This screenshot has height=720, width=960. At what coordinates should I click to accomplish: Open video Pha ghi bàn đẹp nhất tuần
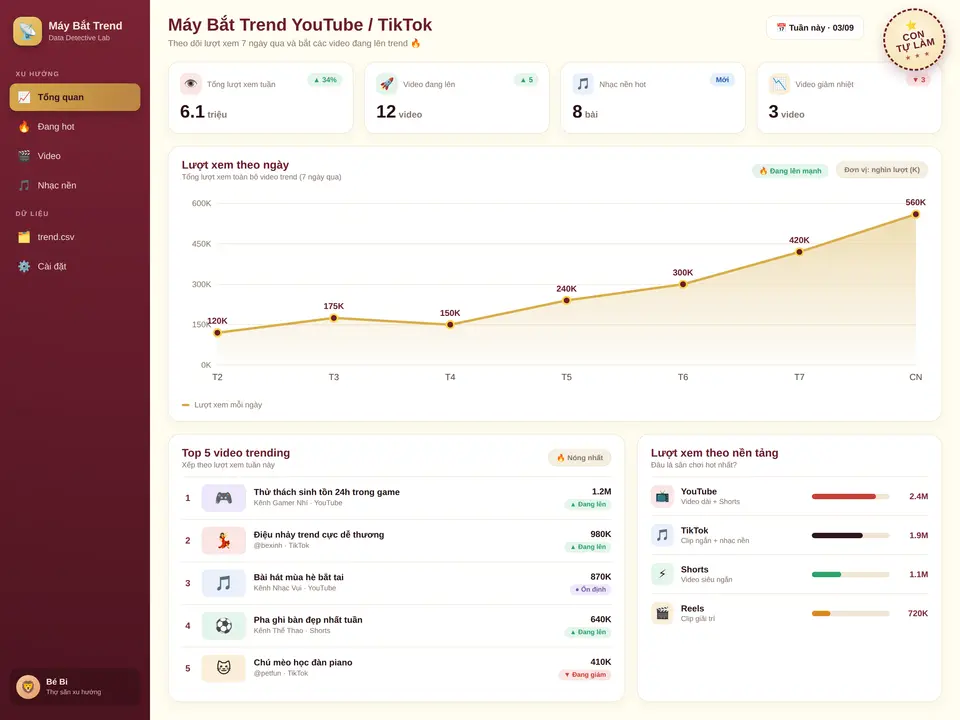[x=396, y=626]
